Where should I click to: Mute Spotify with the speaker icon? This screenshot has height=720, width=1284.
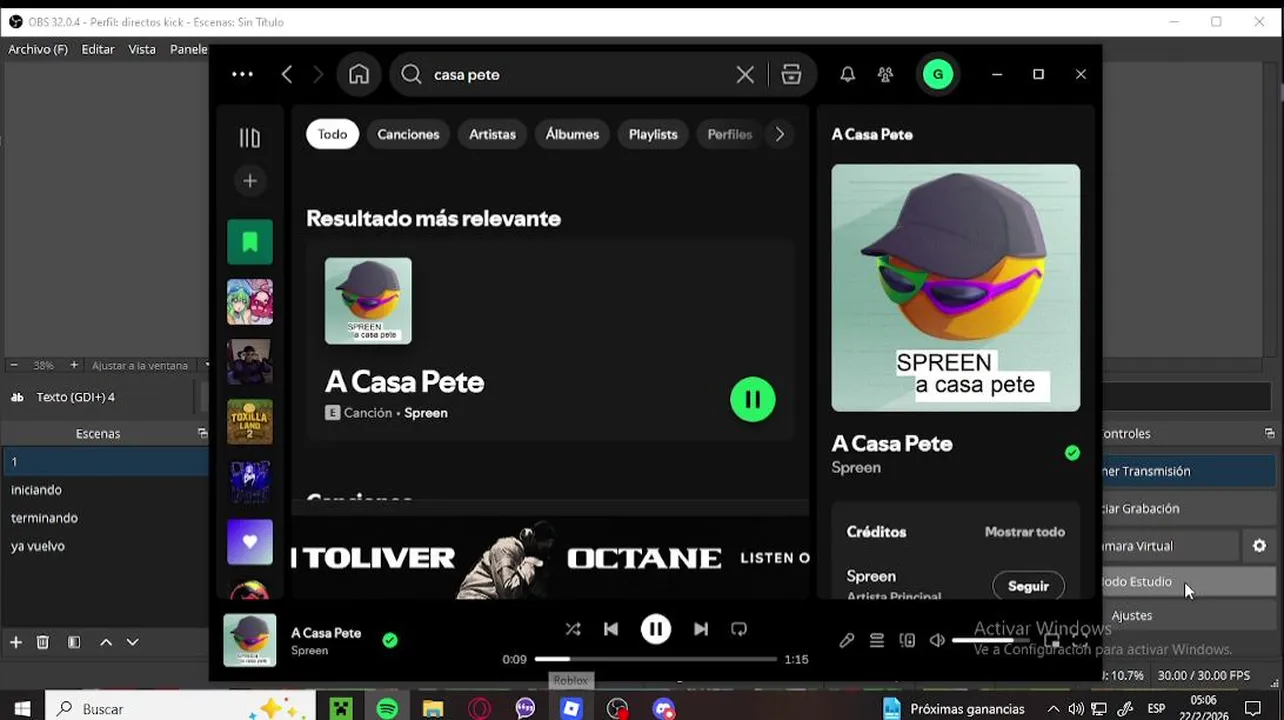tap(937, 640)
